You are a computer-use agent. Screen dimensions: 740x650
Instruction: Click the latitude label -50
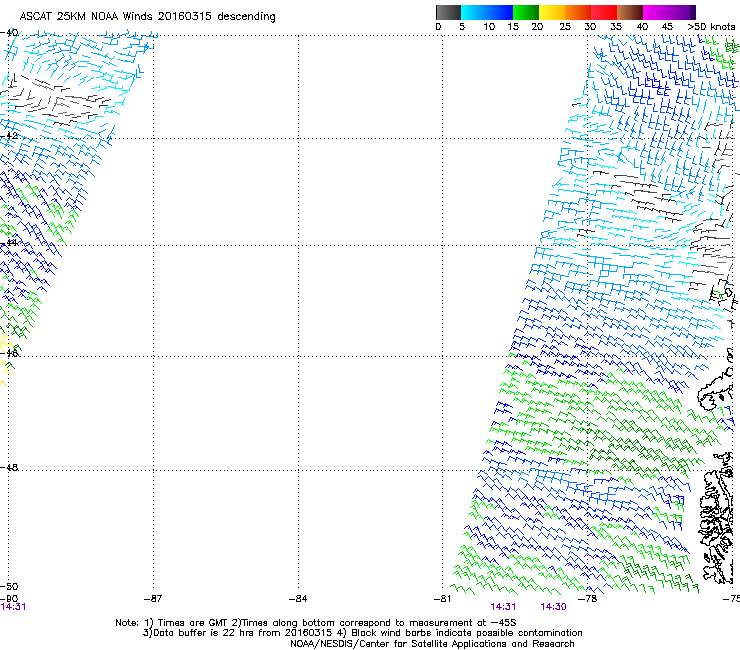pyautogui.click(x=9, y=587)
